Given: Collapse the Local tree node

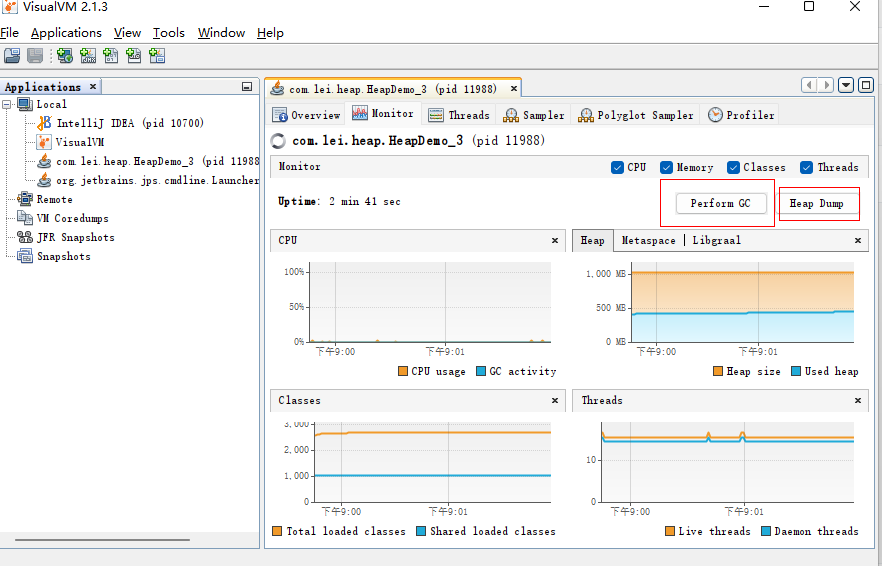Looking at the screenshot, I should (x=7, y=104).
